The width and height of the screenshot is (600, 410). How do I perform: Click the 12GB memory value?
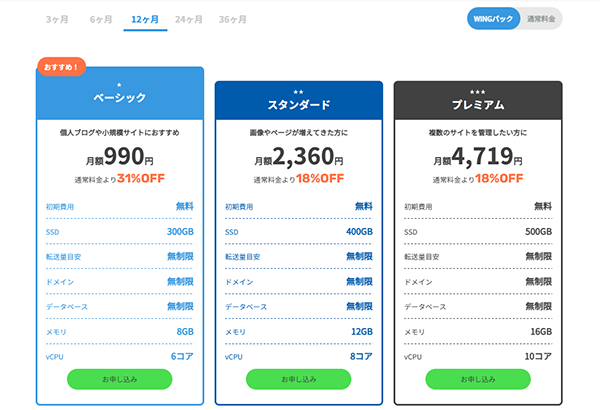(x=362, y=332)
